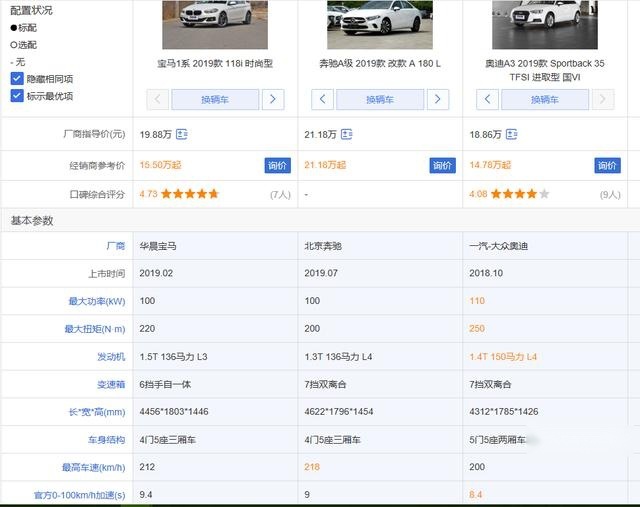Click the 长*宽*高(mm) parameter label
The image size is (640, 507).
(x=97, y=412)
